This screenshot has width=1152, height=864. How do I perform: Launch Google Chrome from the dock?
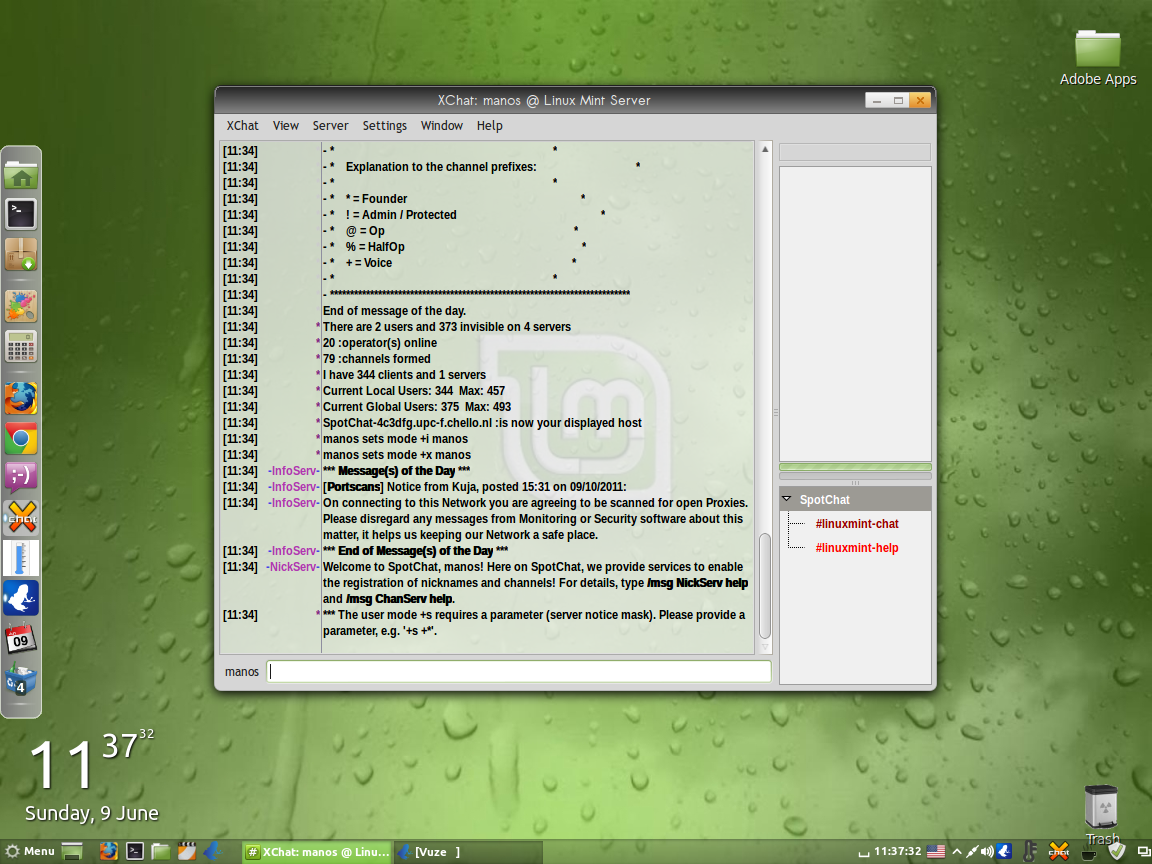point(21,439)
